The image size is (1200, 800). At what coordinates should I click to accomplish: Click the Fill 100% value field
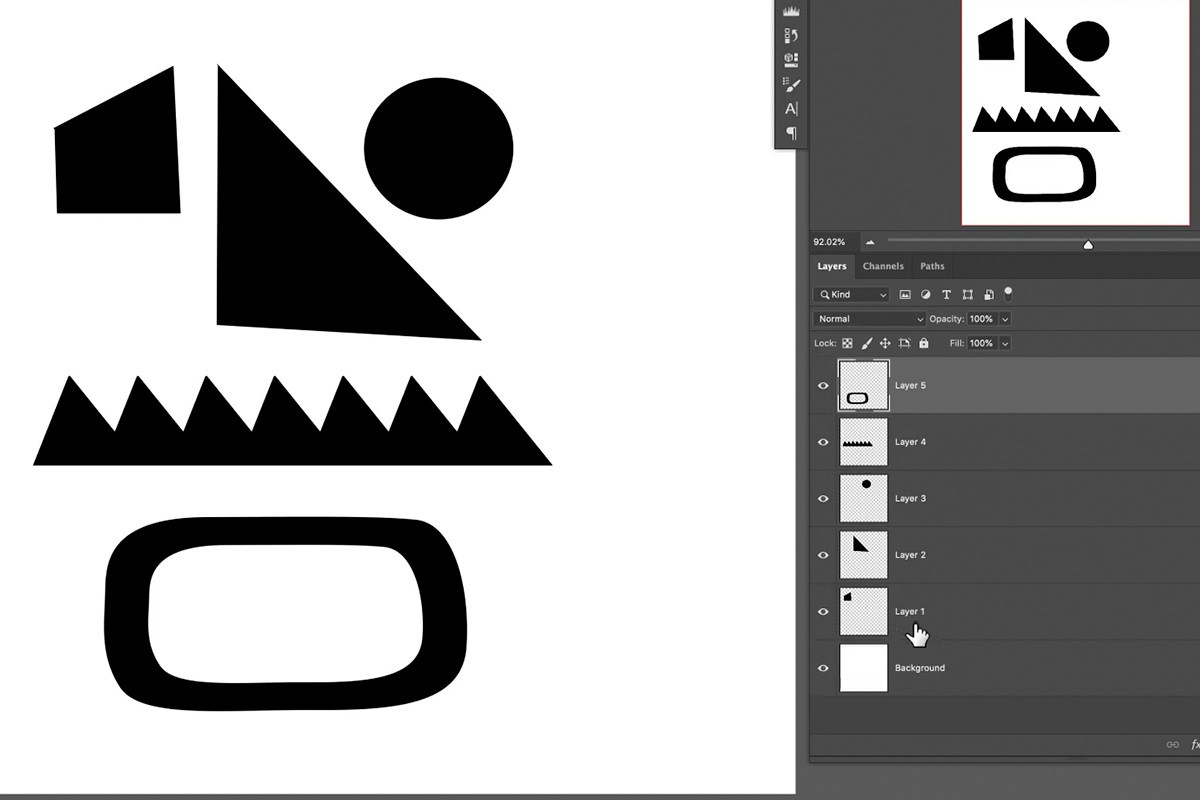pos(981,343)
